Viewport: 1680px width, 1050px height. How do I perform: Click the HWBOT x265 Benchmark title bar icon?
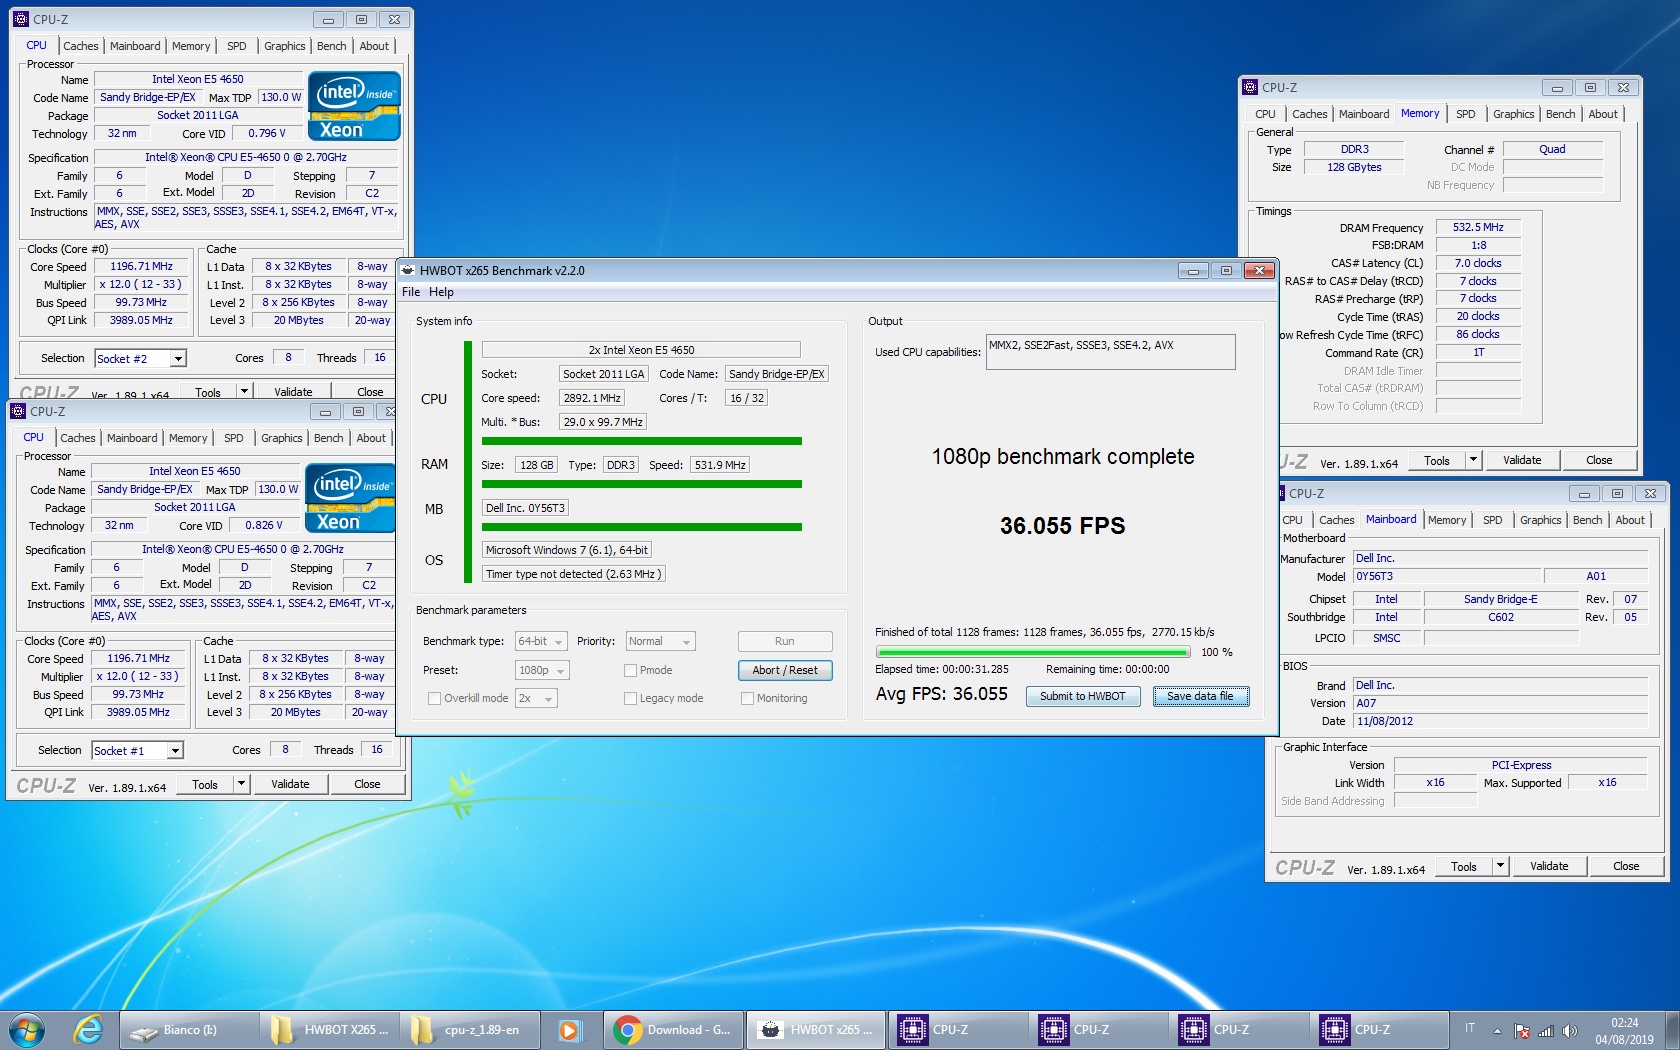click(408, 270)
